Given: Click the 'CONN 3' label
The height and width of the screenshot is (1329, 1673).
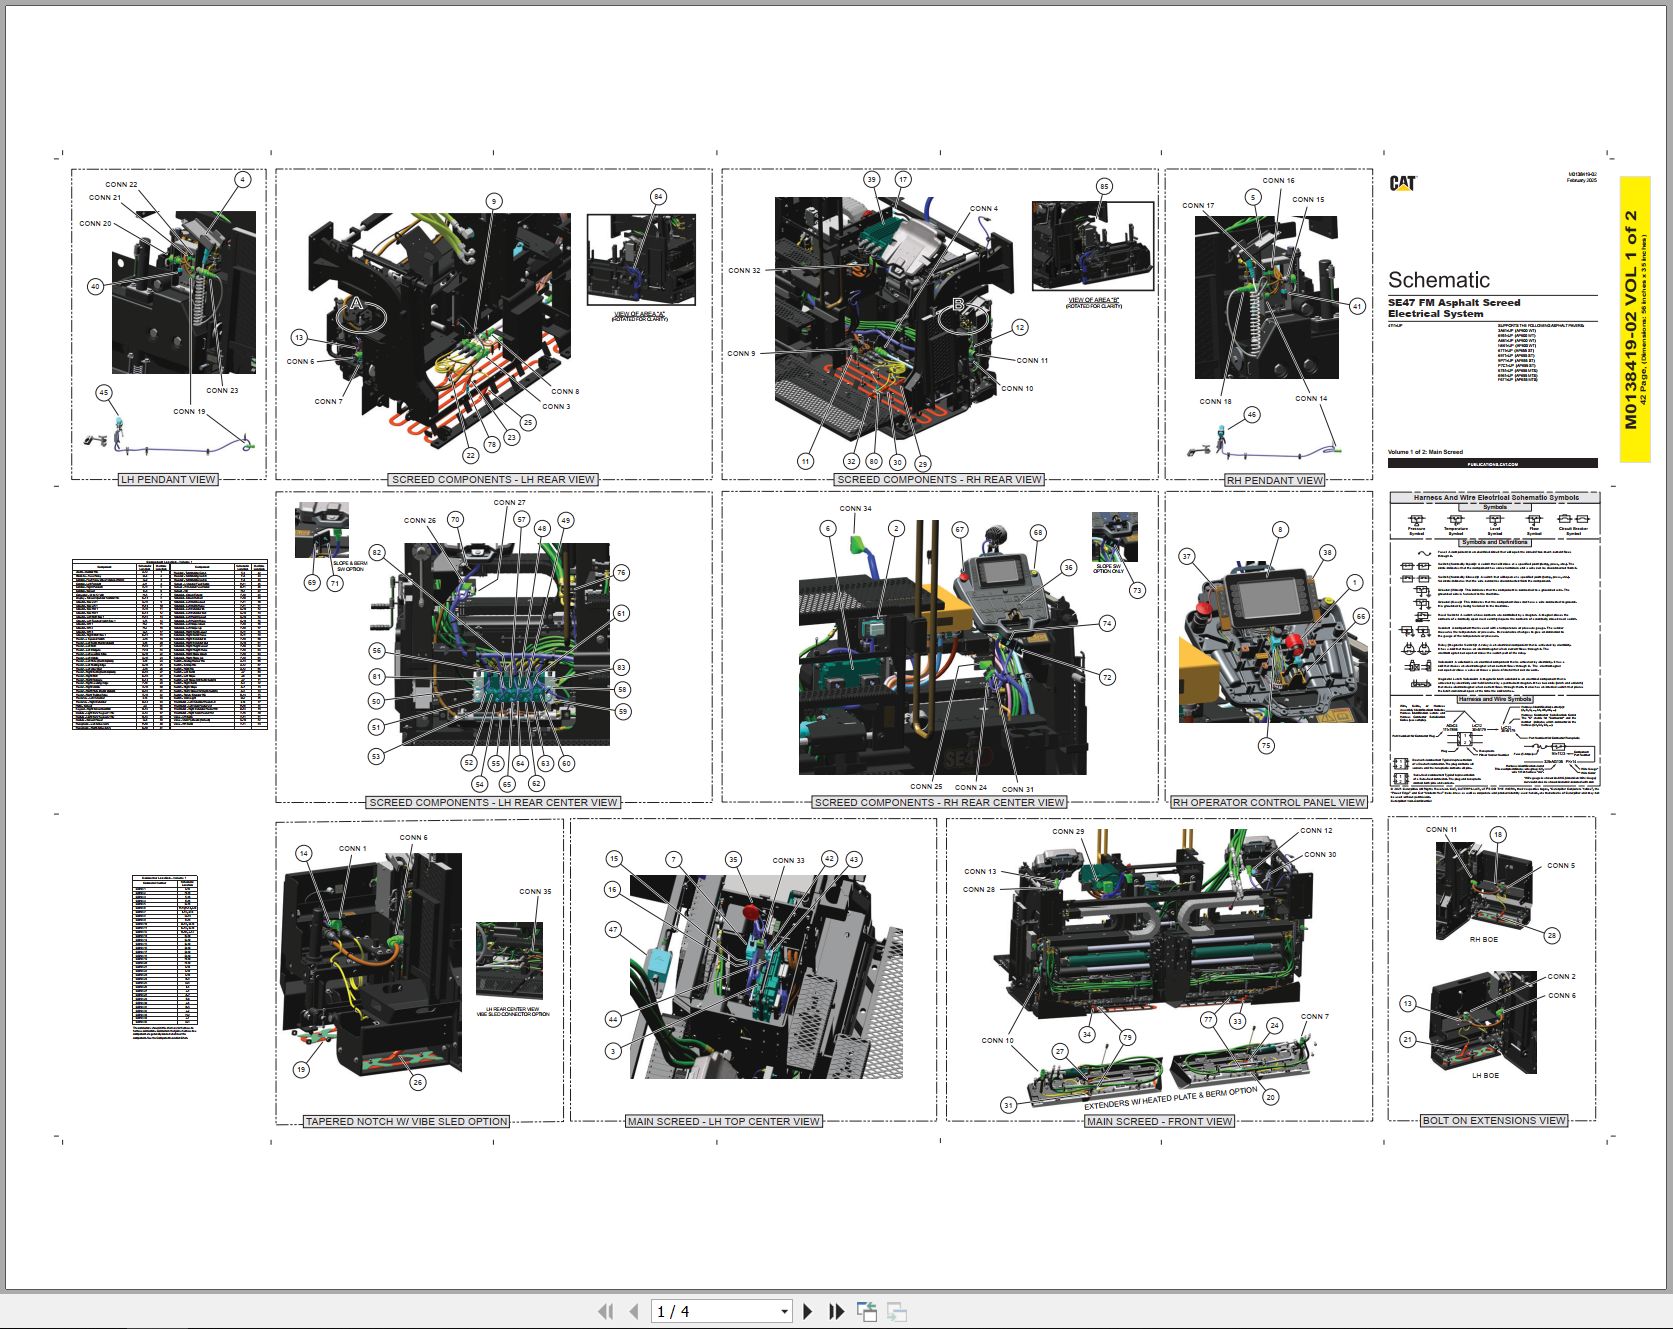Looking at the screenshot, I should click(556, 407).
